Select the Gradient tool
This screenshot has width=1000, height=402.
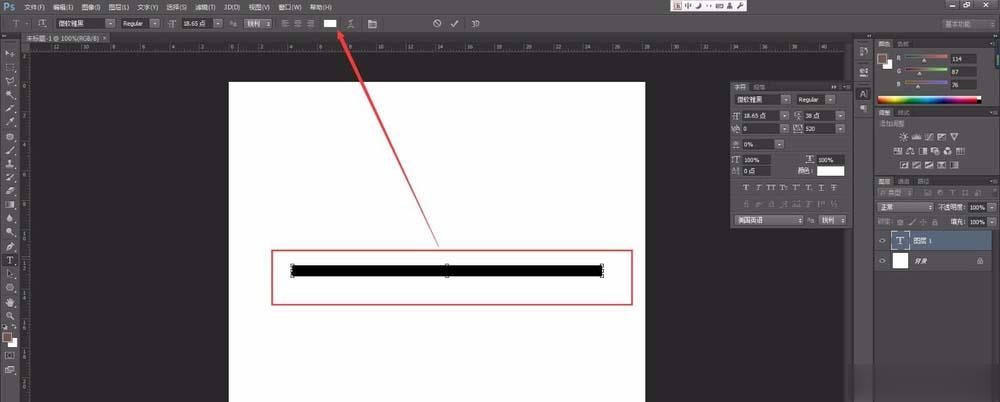coord(10,205)
